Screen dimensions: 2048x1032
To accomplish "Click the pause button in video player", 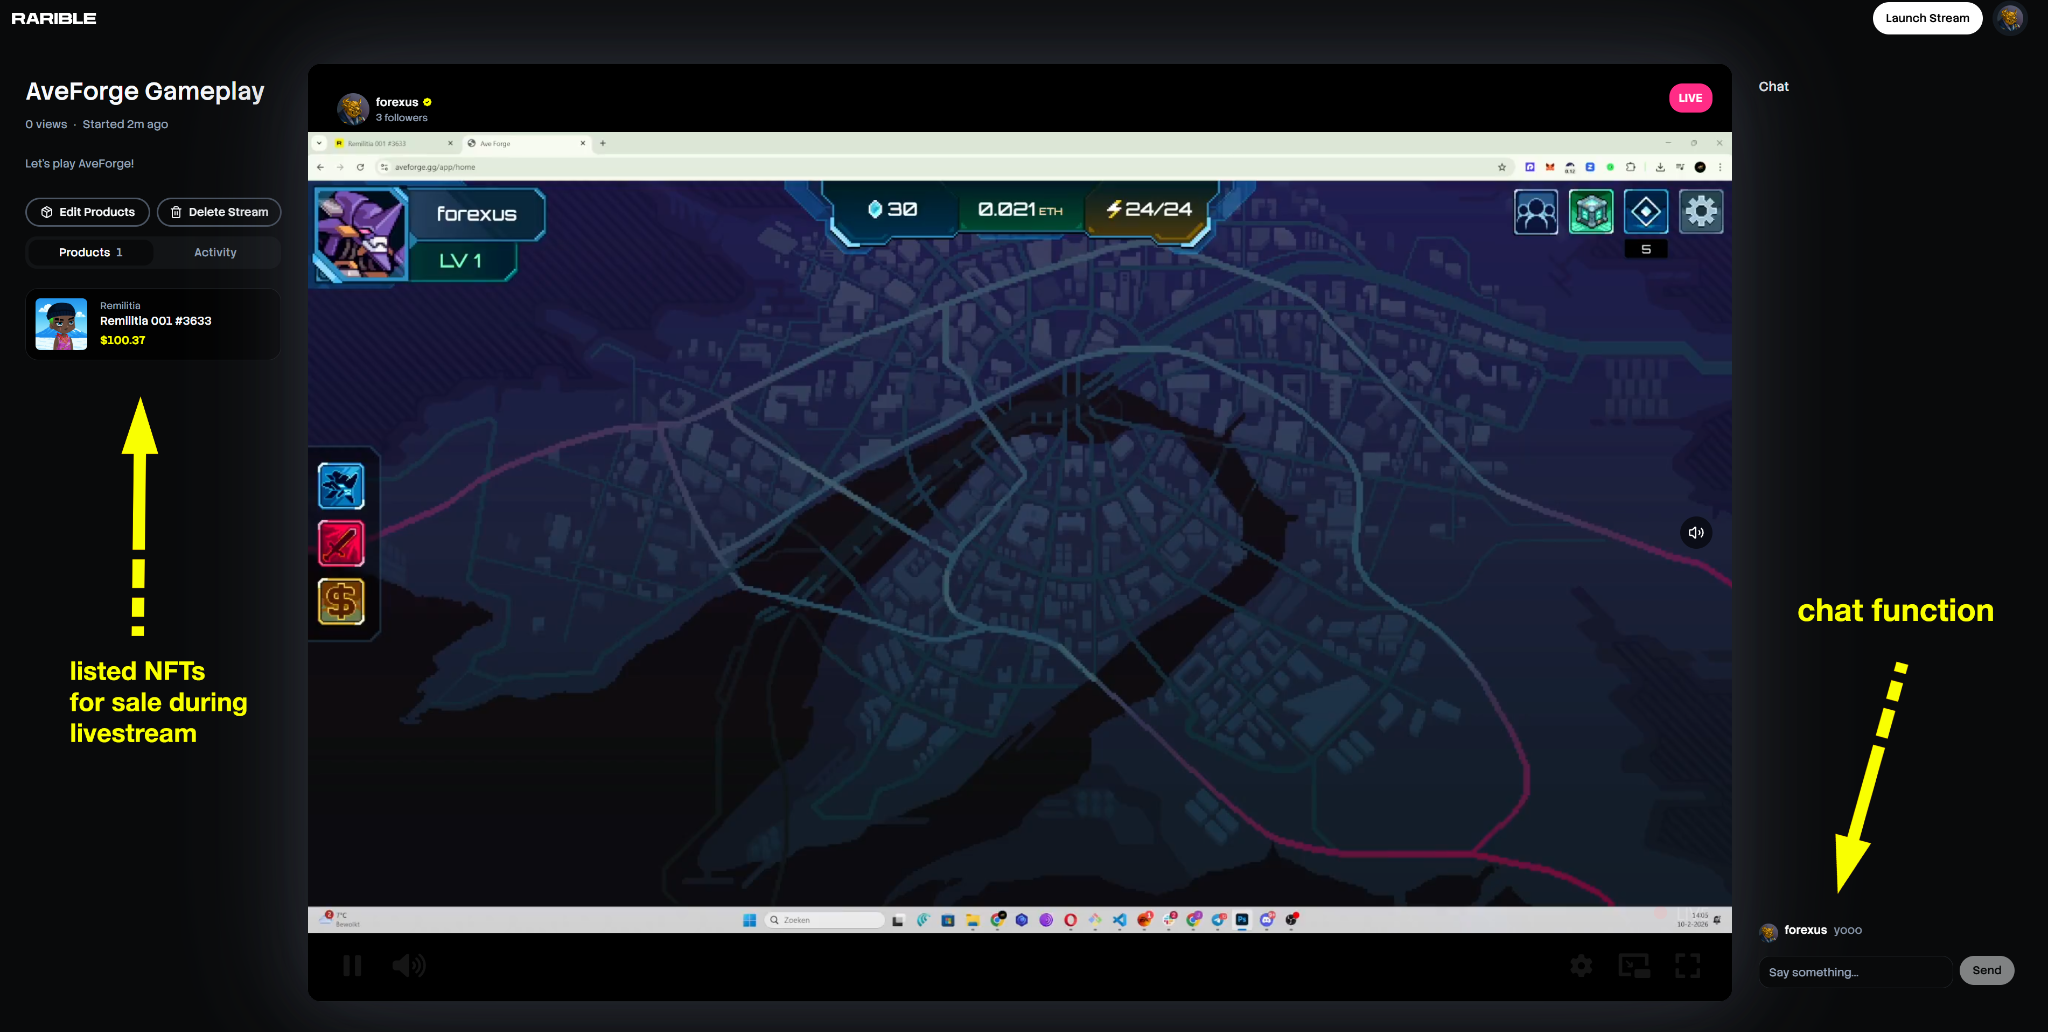I will [352, 965].
